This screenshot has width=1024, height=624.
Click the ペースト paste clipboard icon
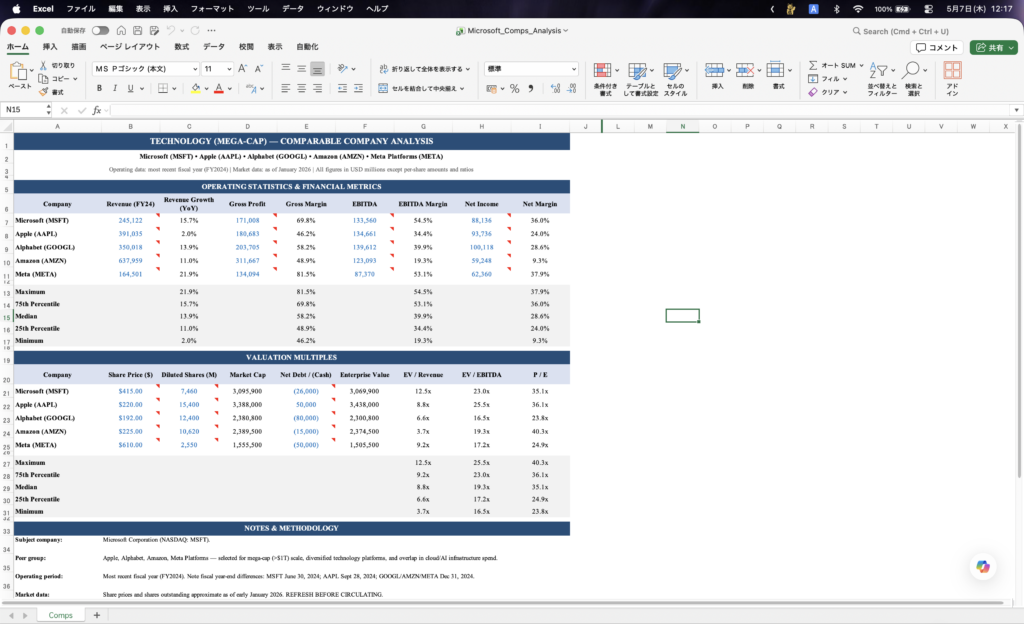[18, 71]
